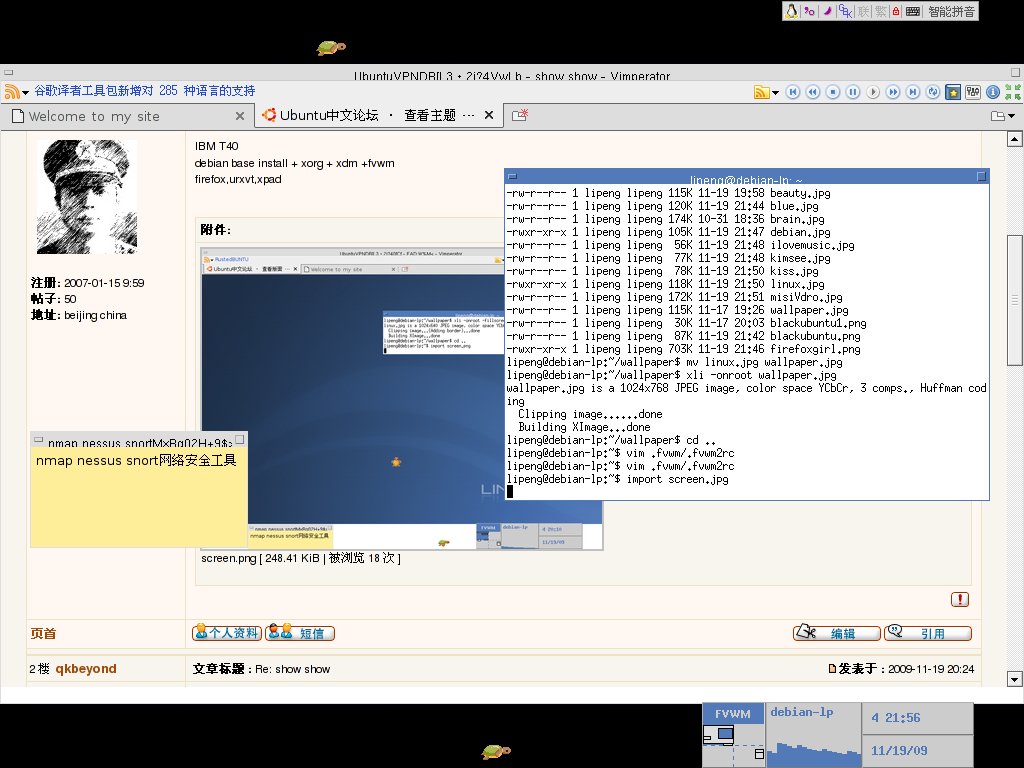
Task: Click the browser vertical scrollbar thumb
Action: 1014,300
